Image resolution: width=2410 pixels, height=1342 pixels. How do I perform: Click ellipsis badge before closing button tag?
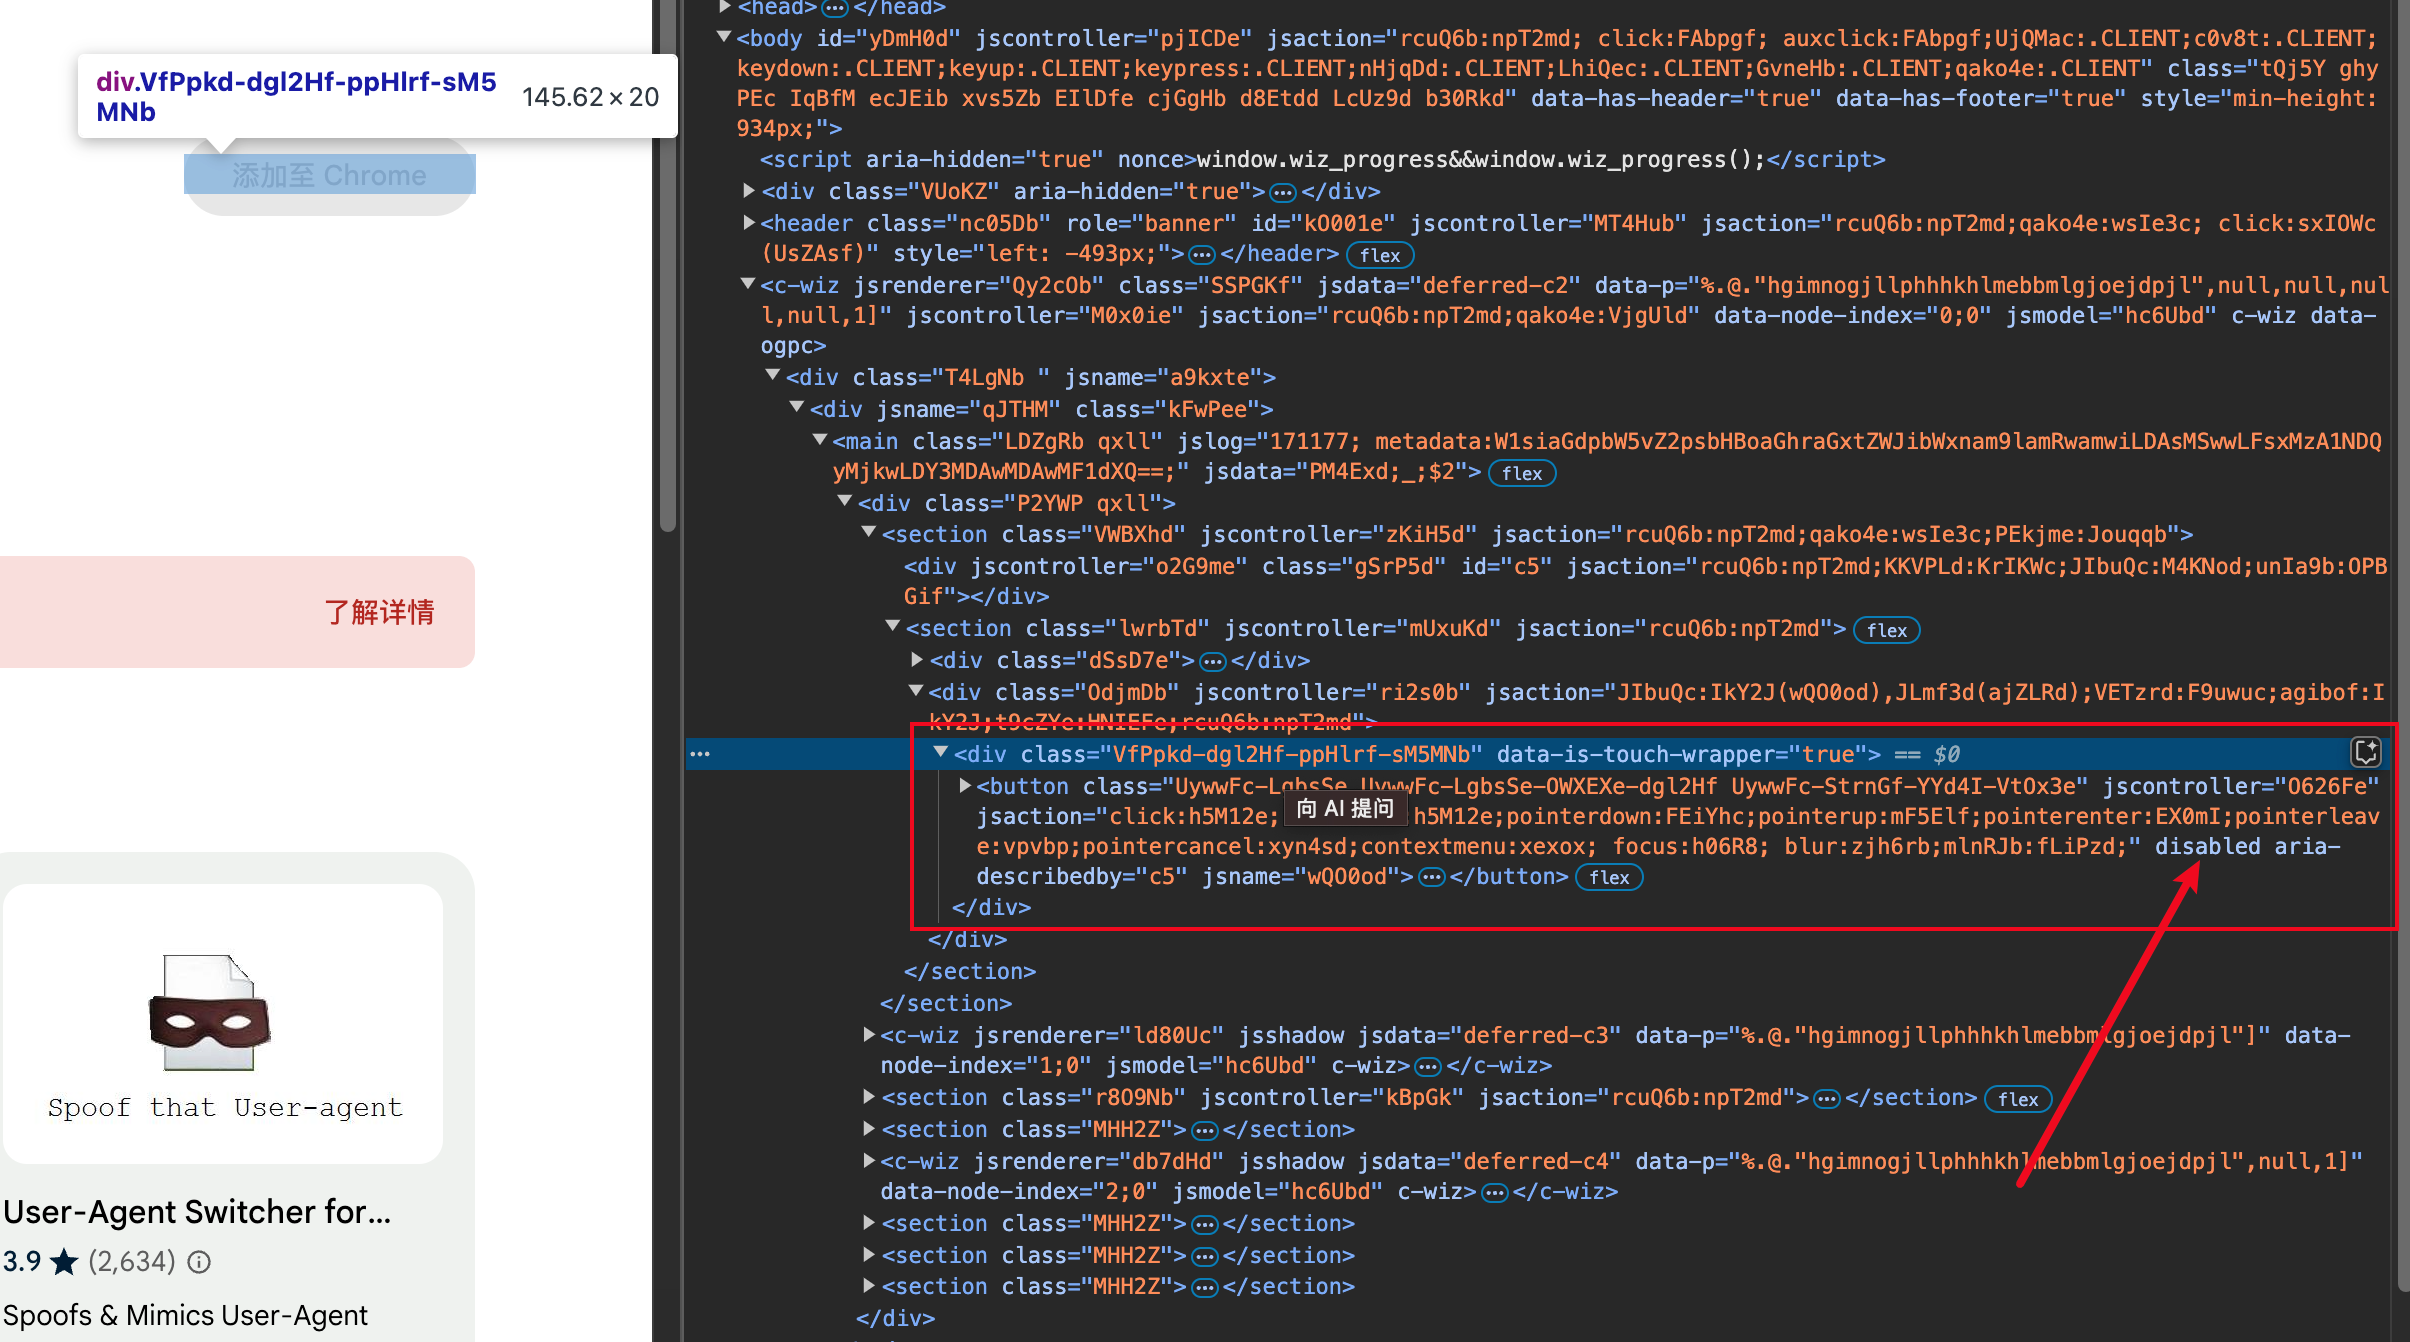1432,877
